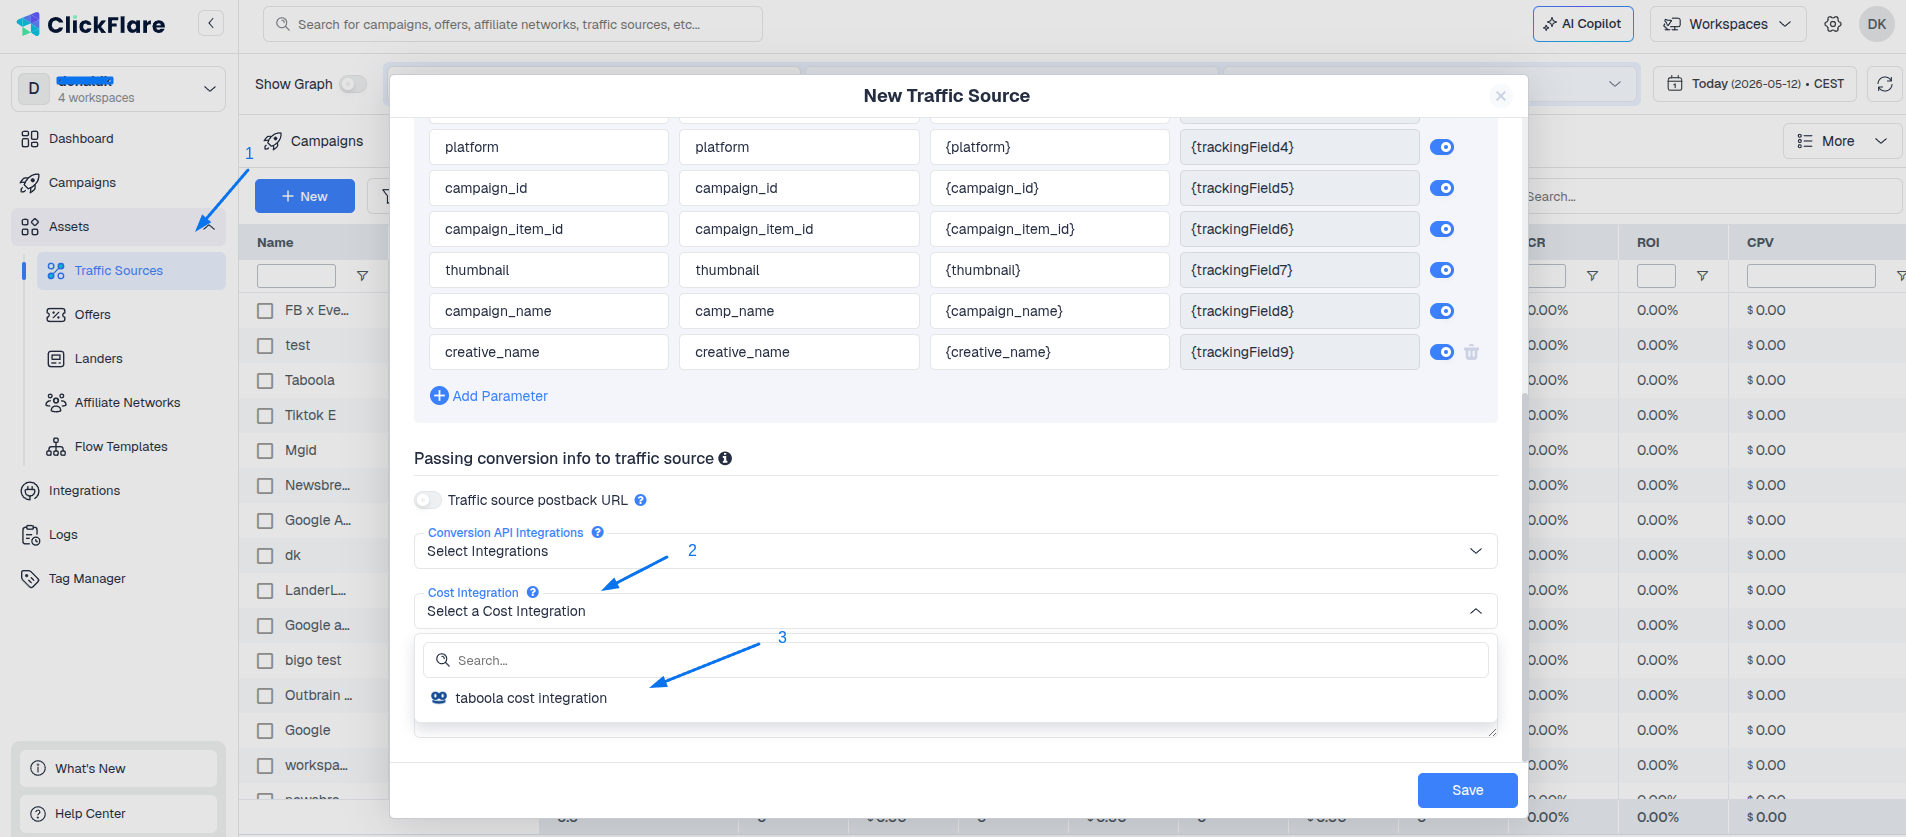Delete the creative_name parameter row
Screen dimensions: 1906x837
point(1472,352)
